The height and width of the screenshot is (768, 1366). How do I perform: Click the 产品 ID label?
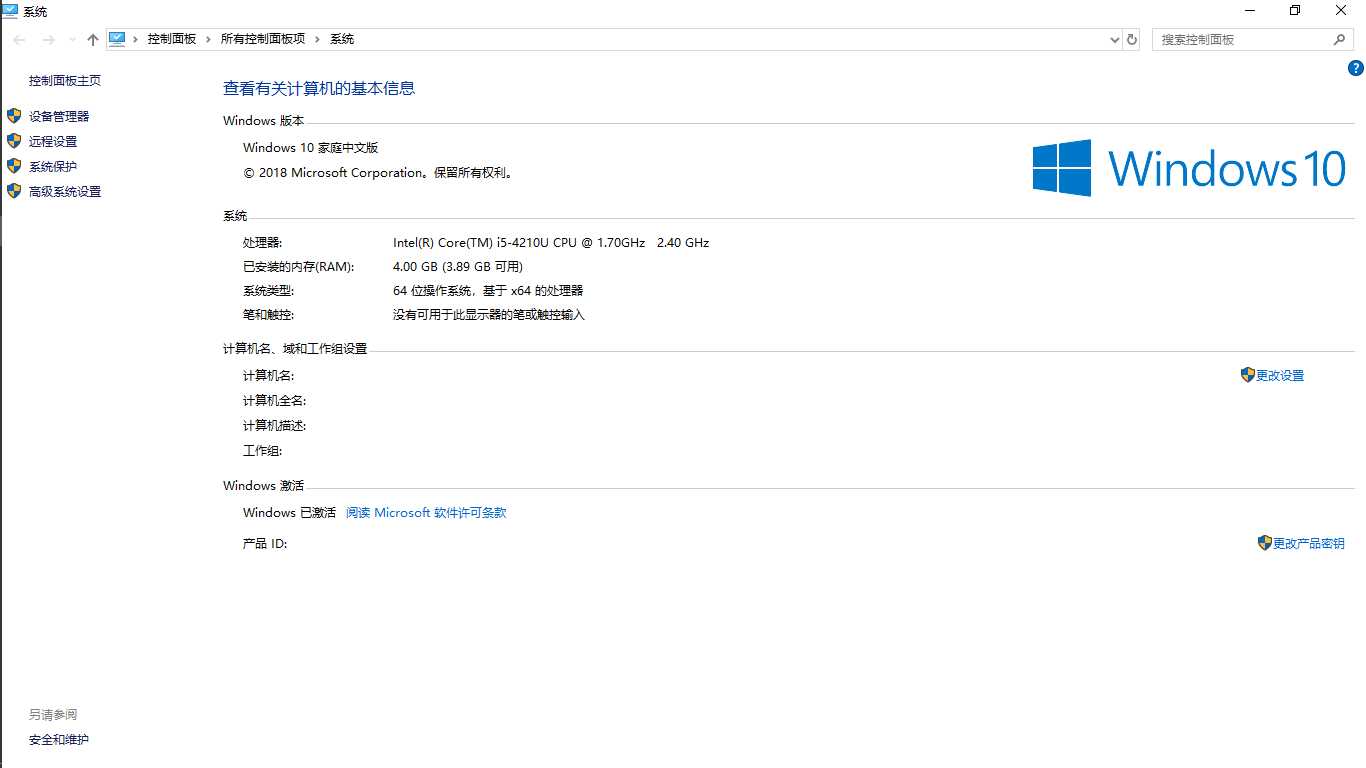point(265,544)
